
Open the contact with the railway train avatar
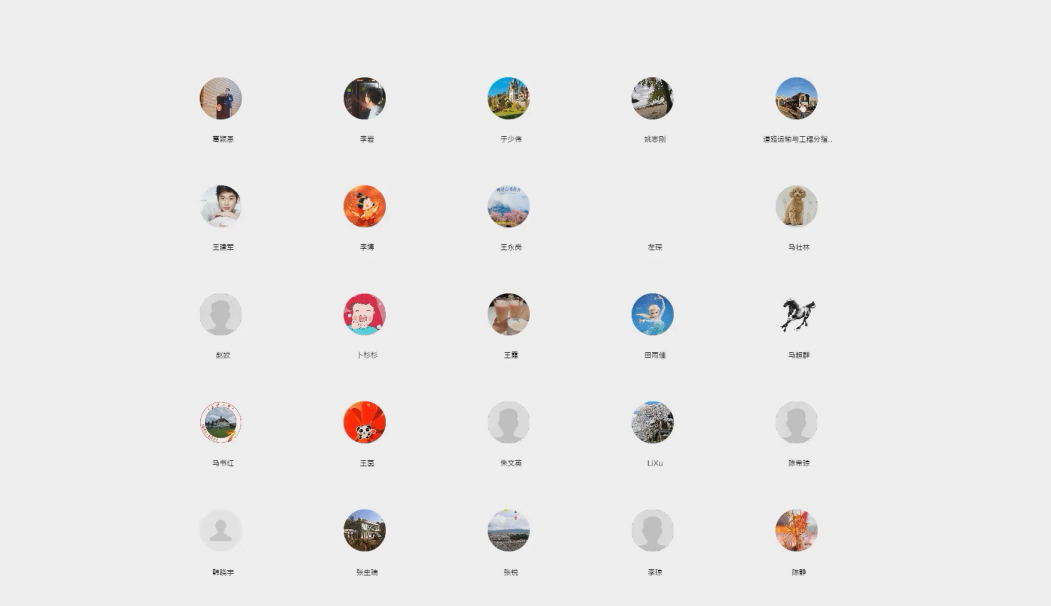click(x=796, y=99)
